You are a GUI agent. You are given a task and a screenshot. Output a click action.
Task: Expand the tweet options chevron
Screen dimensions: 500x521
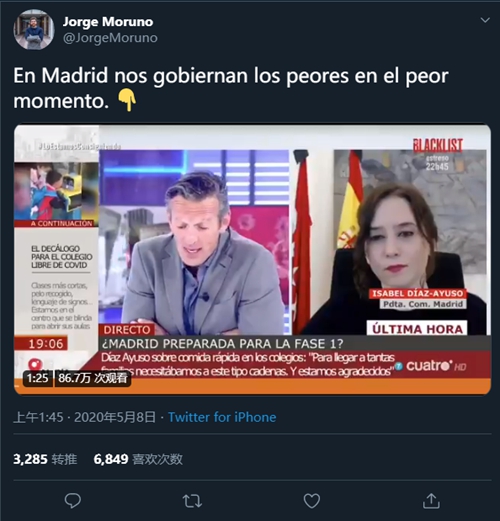tap(485, 20)
